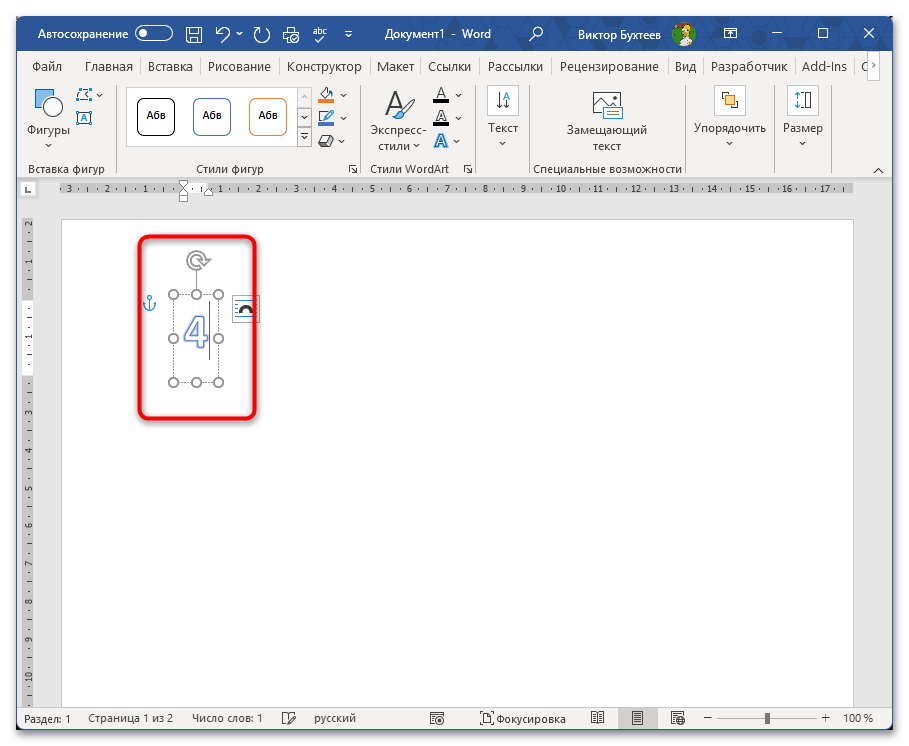Apply the orange-outlined Абв shape style

[268, 115]
